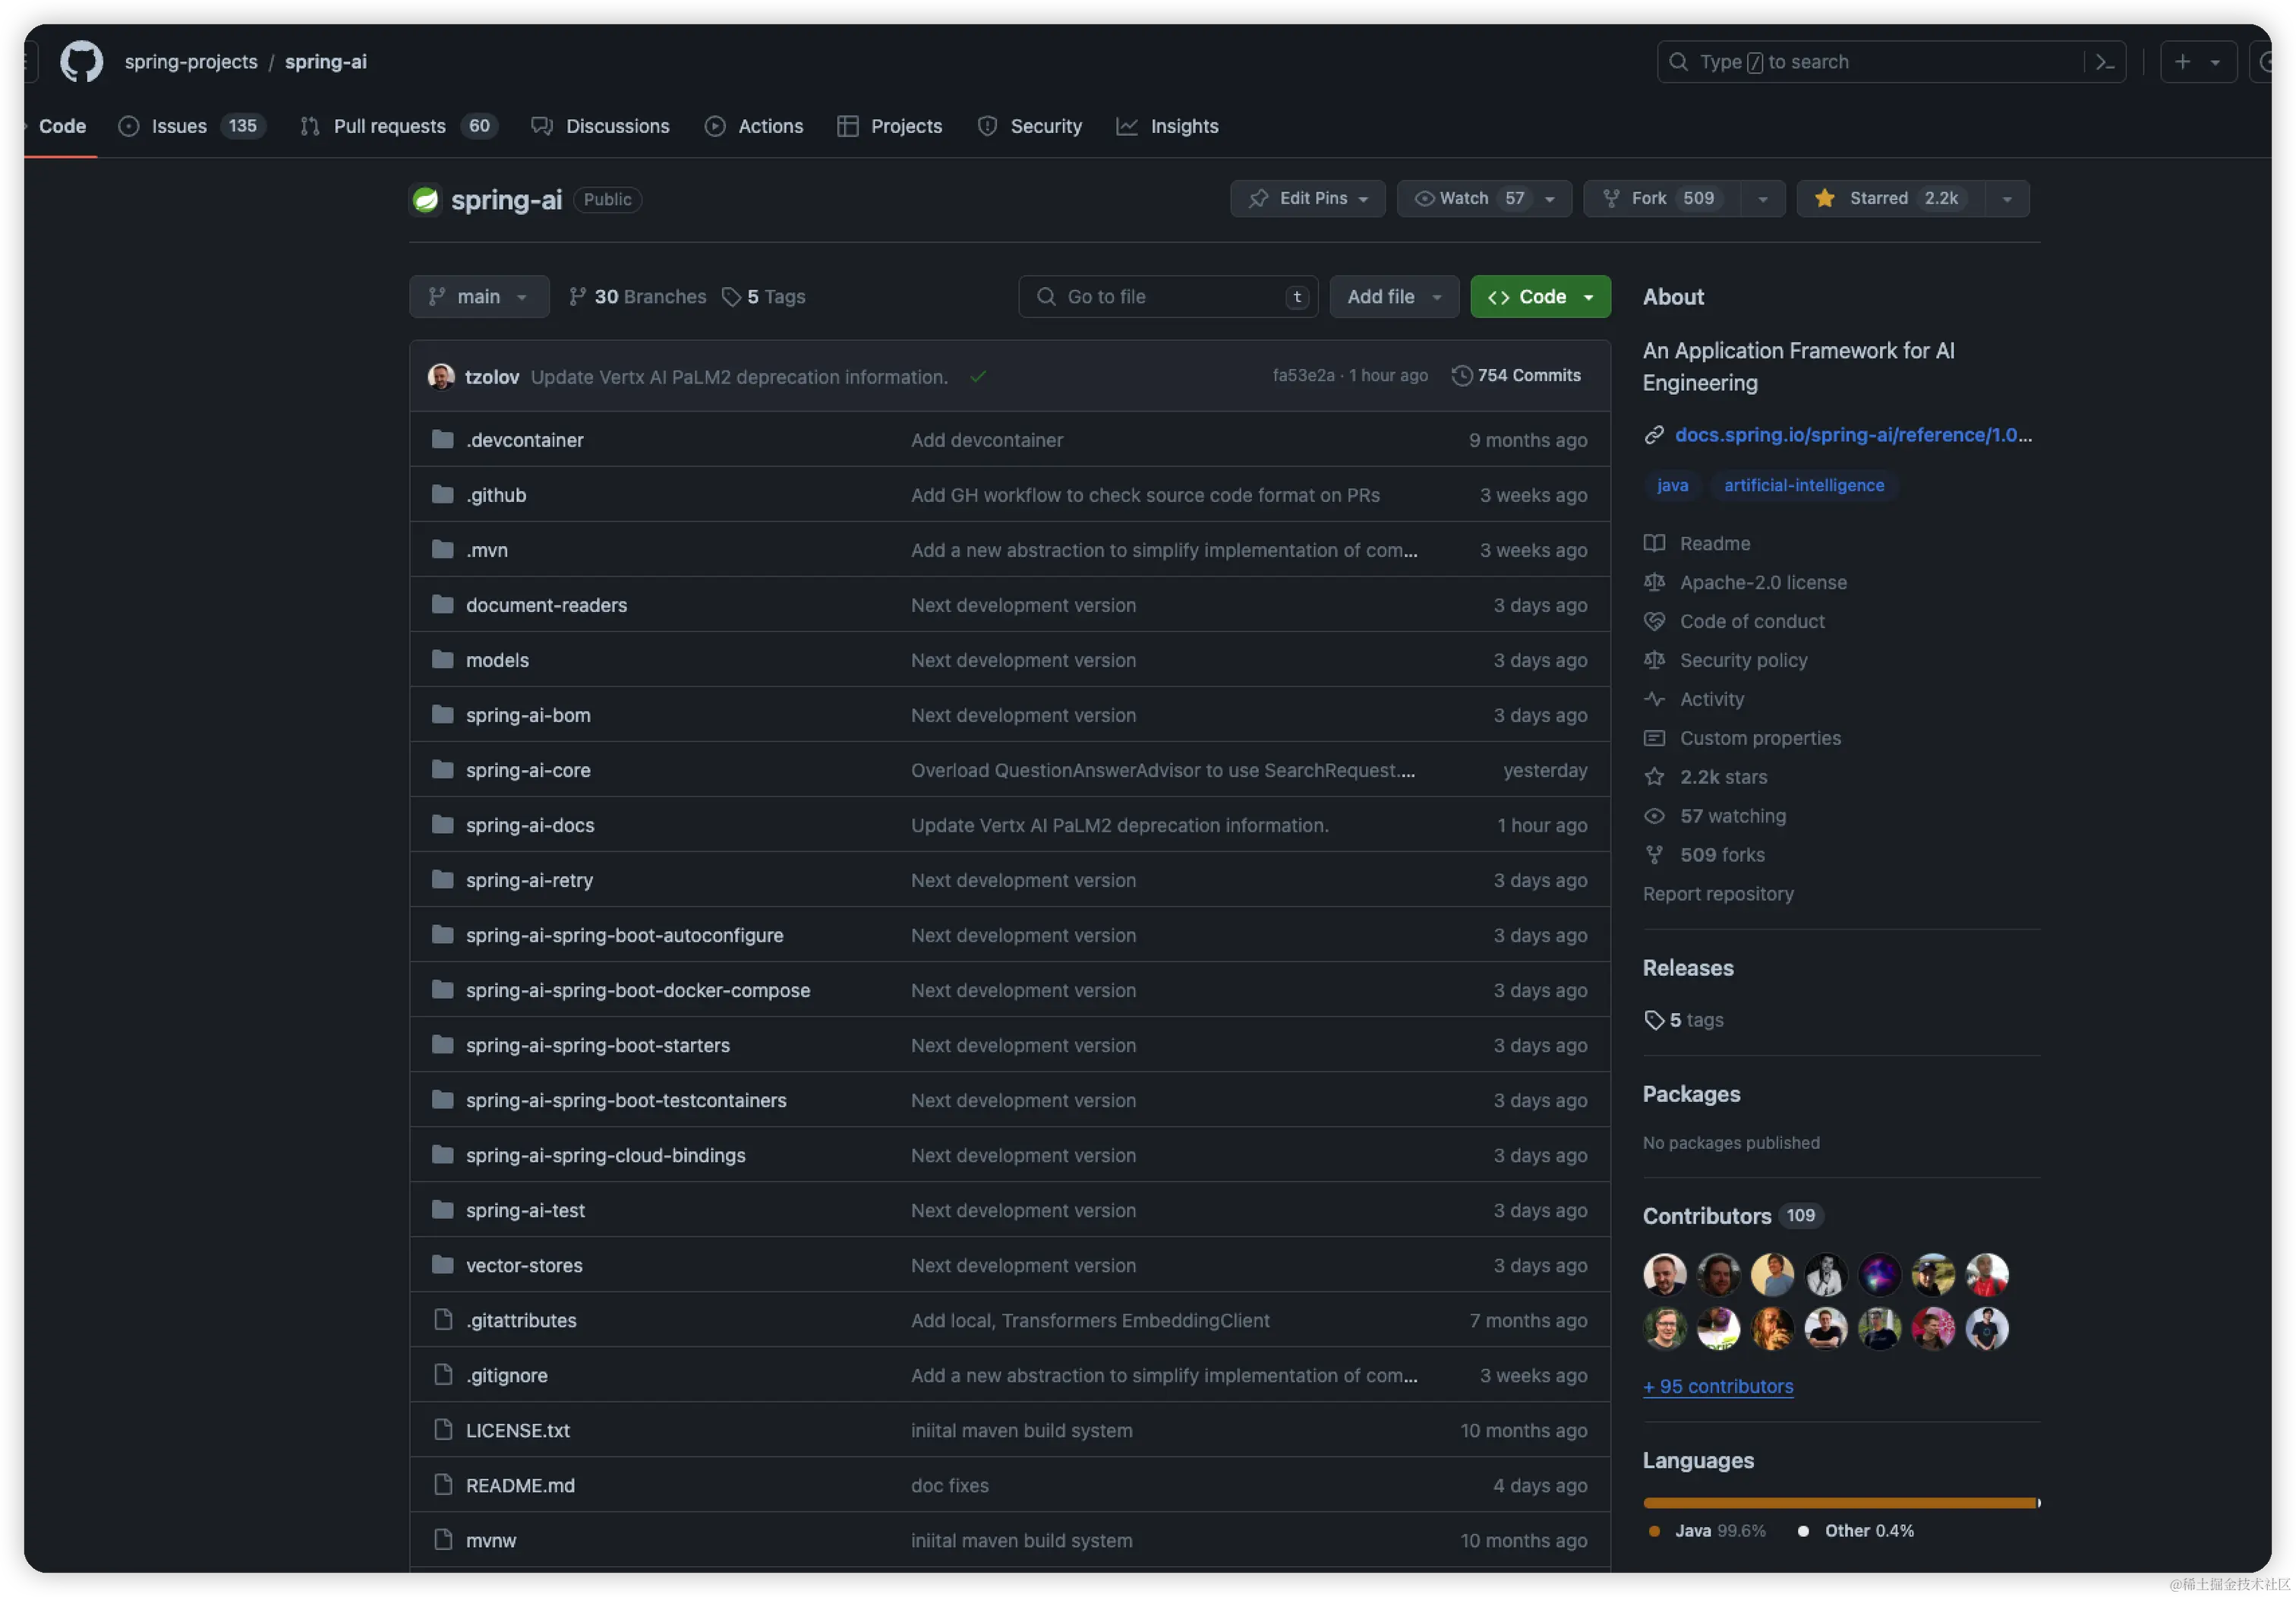Click Report repository link
This screenshot has width=2296, height=1597.
(1718, 894)
